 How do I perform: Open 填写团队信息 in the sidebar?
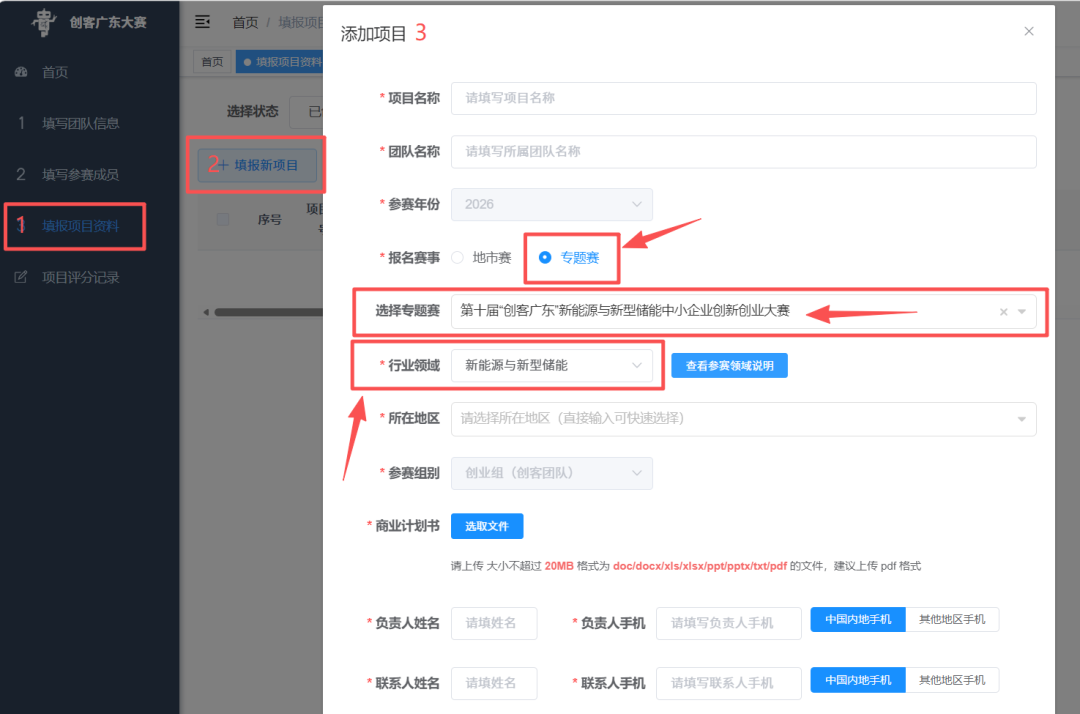(81, 123)
